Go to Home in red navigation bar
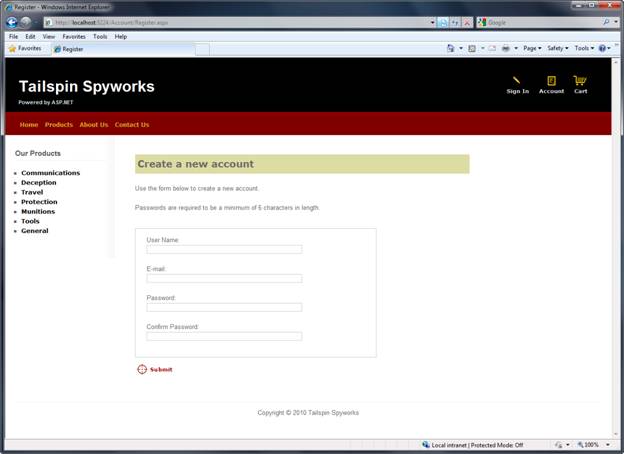624x454 pixels. [29, 125]
